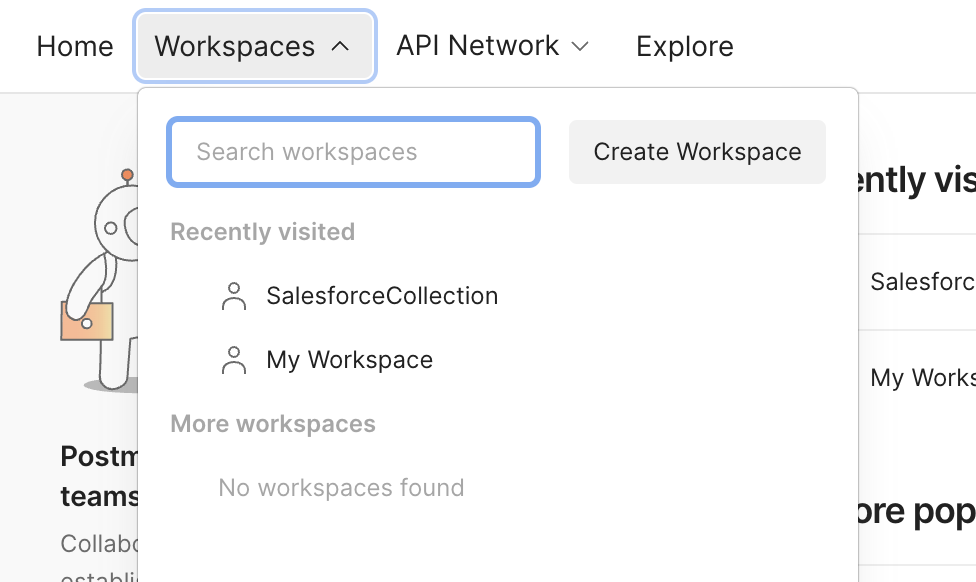Click the truncated My Workspace entry at right edge
Screen dimensions: 976x582
click(x=922, y=378)
